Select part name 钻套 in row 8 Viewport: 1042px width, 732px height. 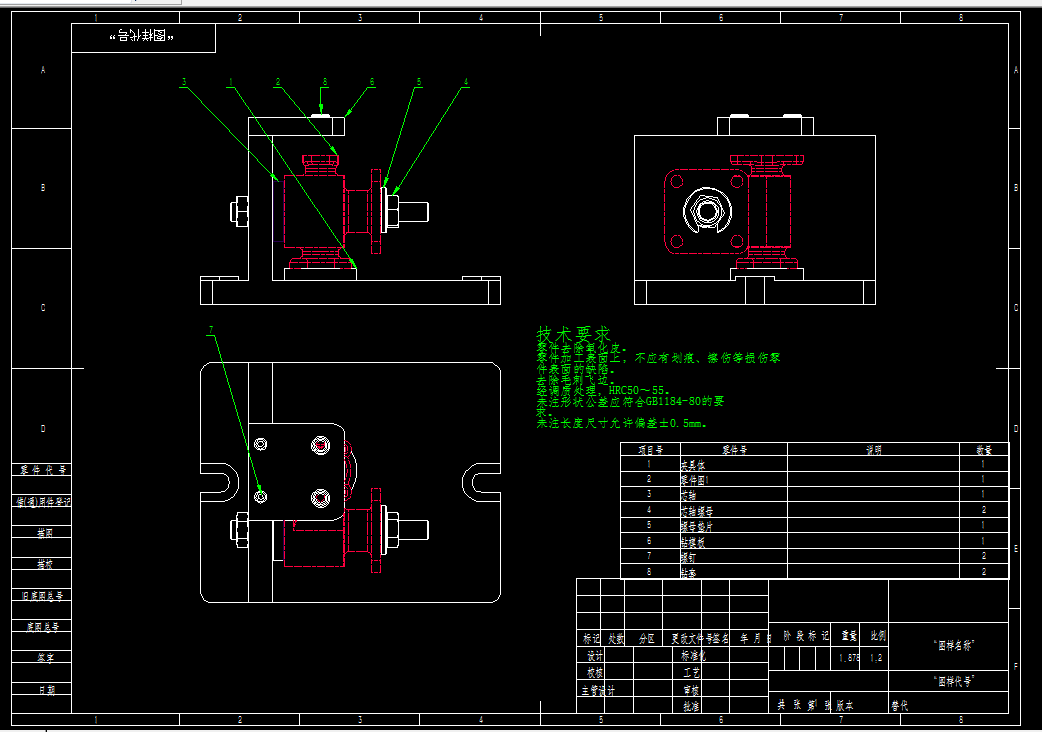point(688,573)
